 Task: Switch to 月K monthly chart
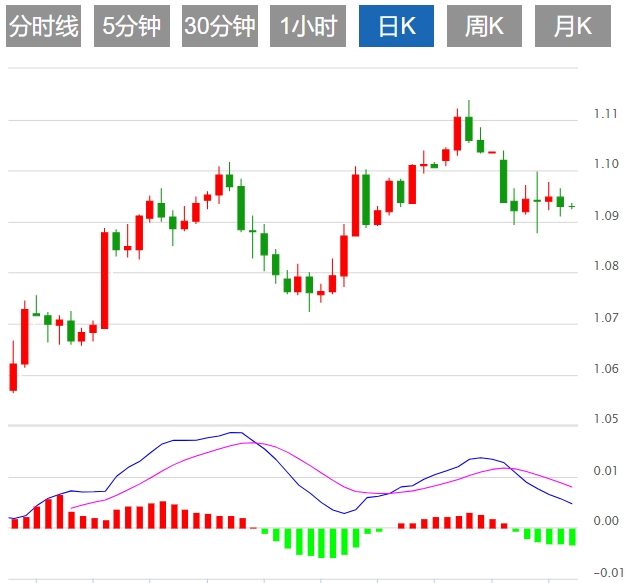573,27
